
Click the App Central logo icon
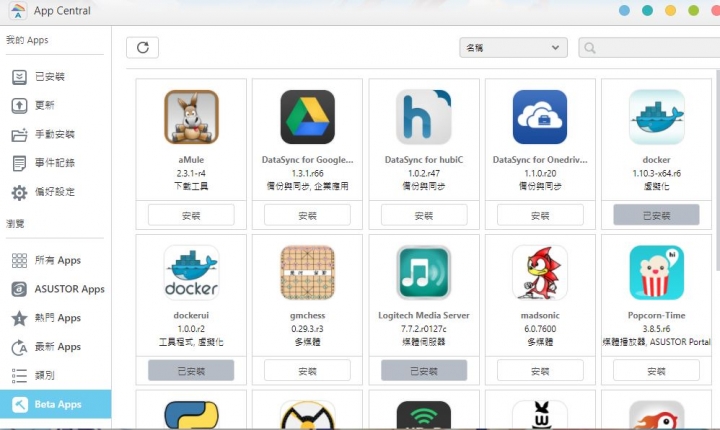coord(17,11)
